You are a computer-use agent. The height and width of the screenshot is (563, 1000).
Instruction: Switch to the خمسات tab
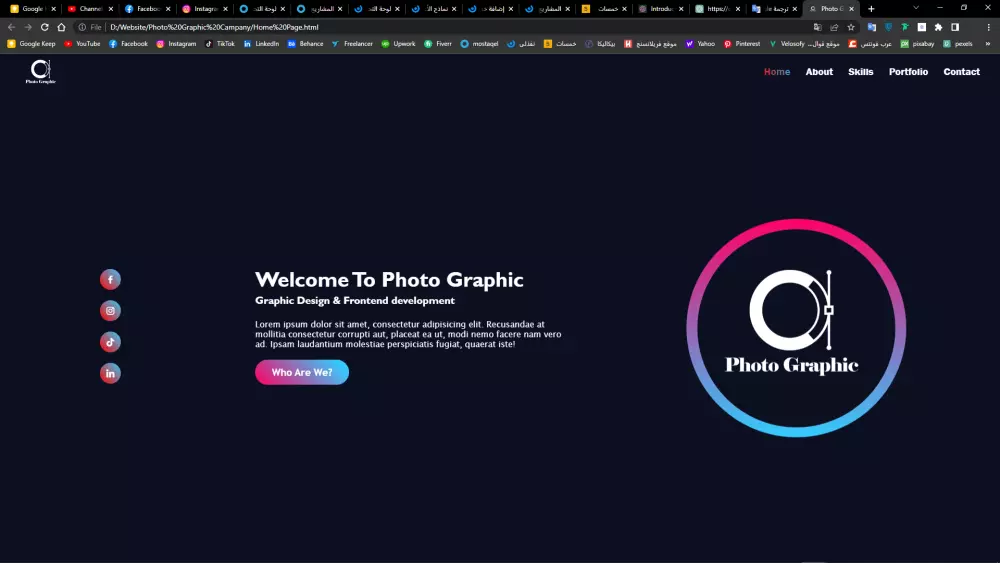coord(603,9)
